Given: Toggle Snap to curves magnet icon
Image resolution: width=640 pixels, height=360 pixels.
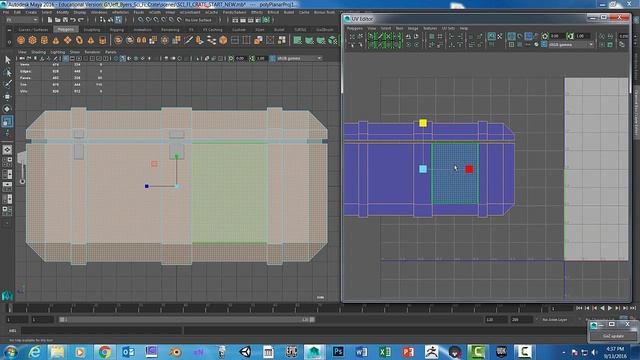Looking at the screenshot, I should (148, 20).
